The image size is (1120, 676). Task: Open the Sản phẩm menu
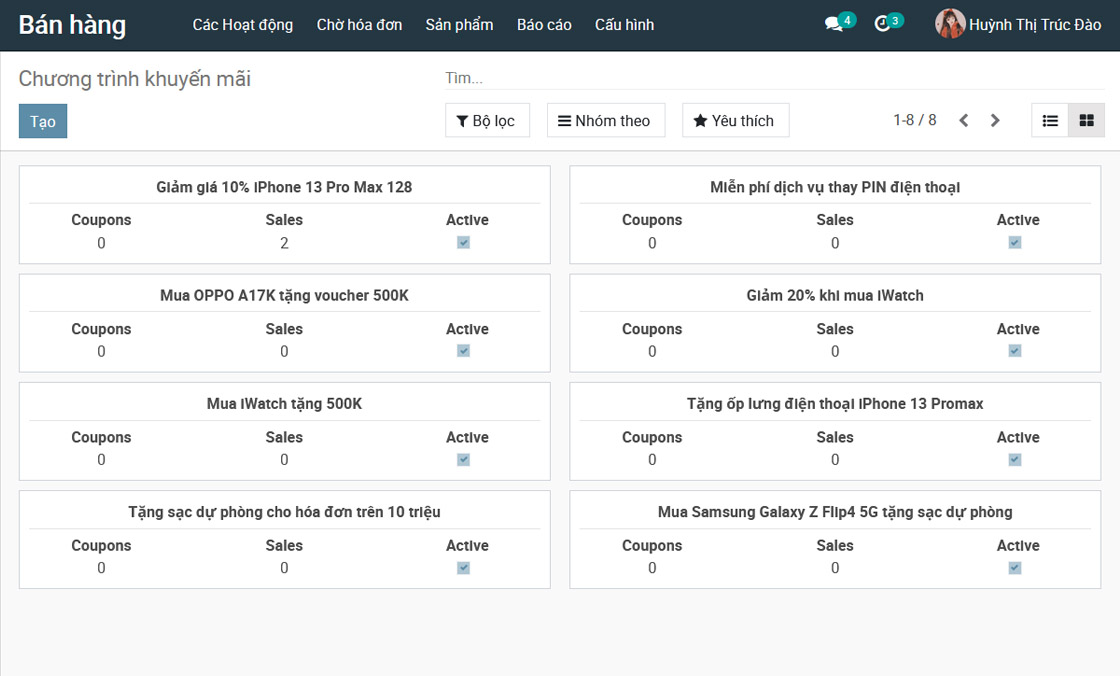pos(459,25)
